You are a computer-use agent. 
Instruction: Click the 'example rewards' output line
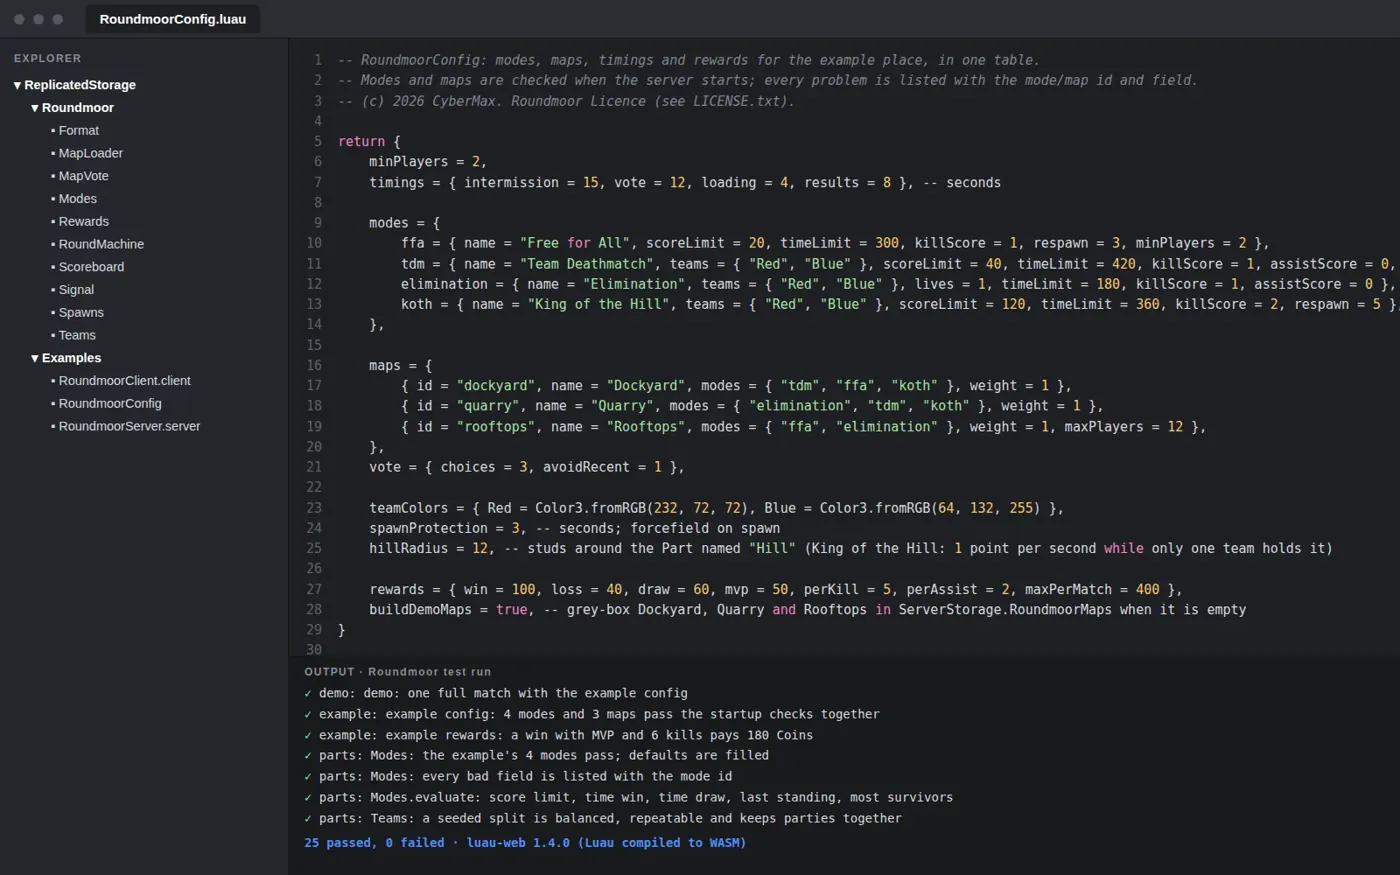559,735
